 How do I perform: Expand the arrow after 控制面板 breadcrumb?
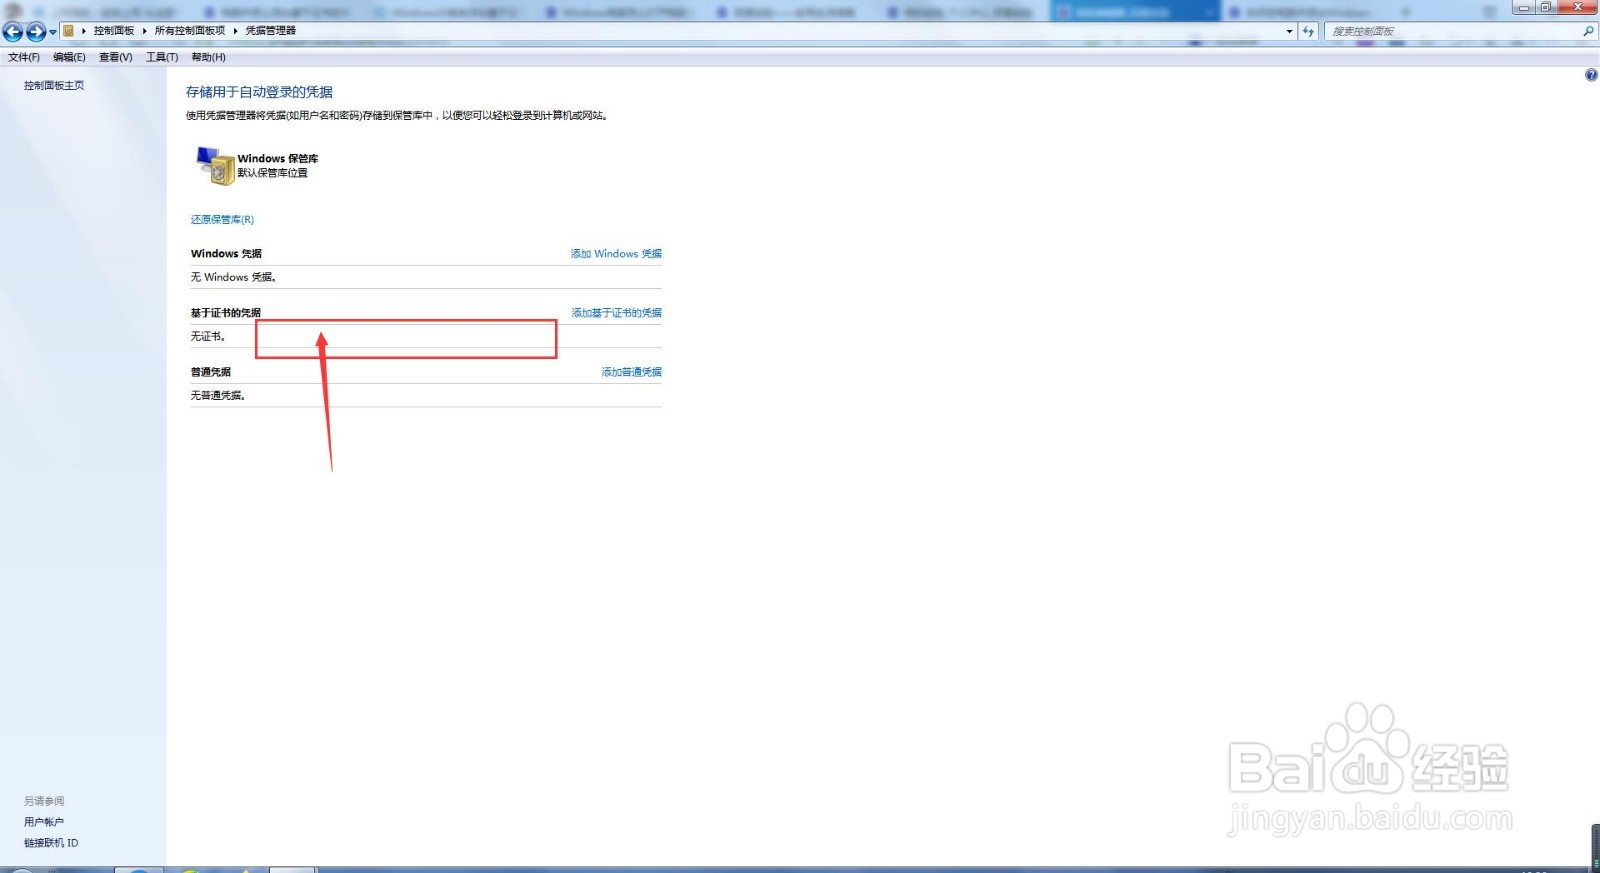[145, 31]
